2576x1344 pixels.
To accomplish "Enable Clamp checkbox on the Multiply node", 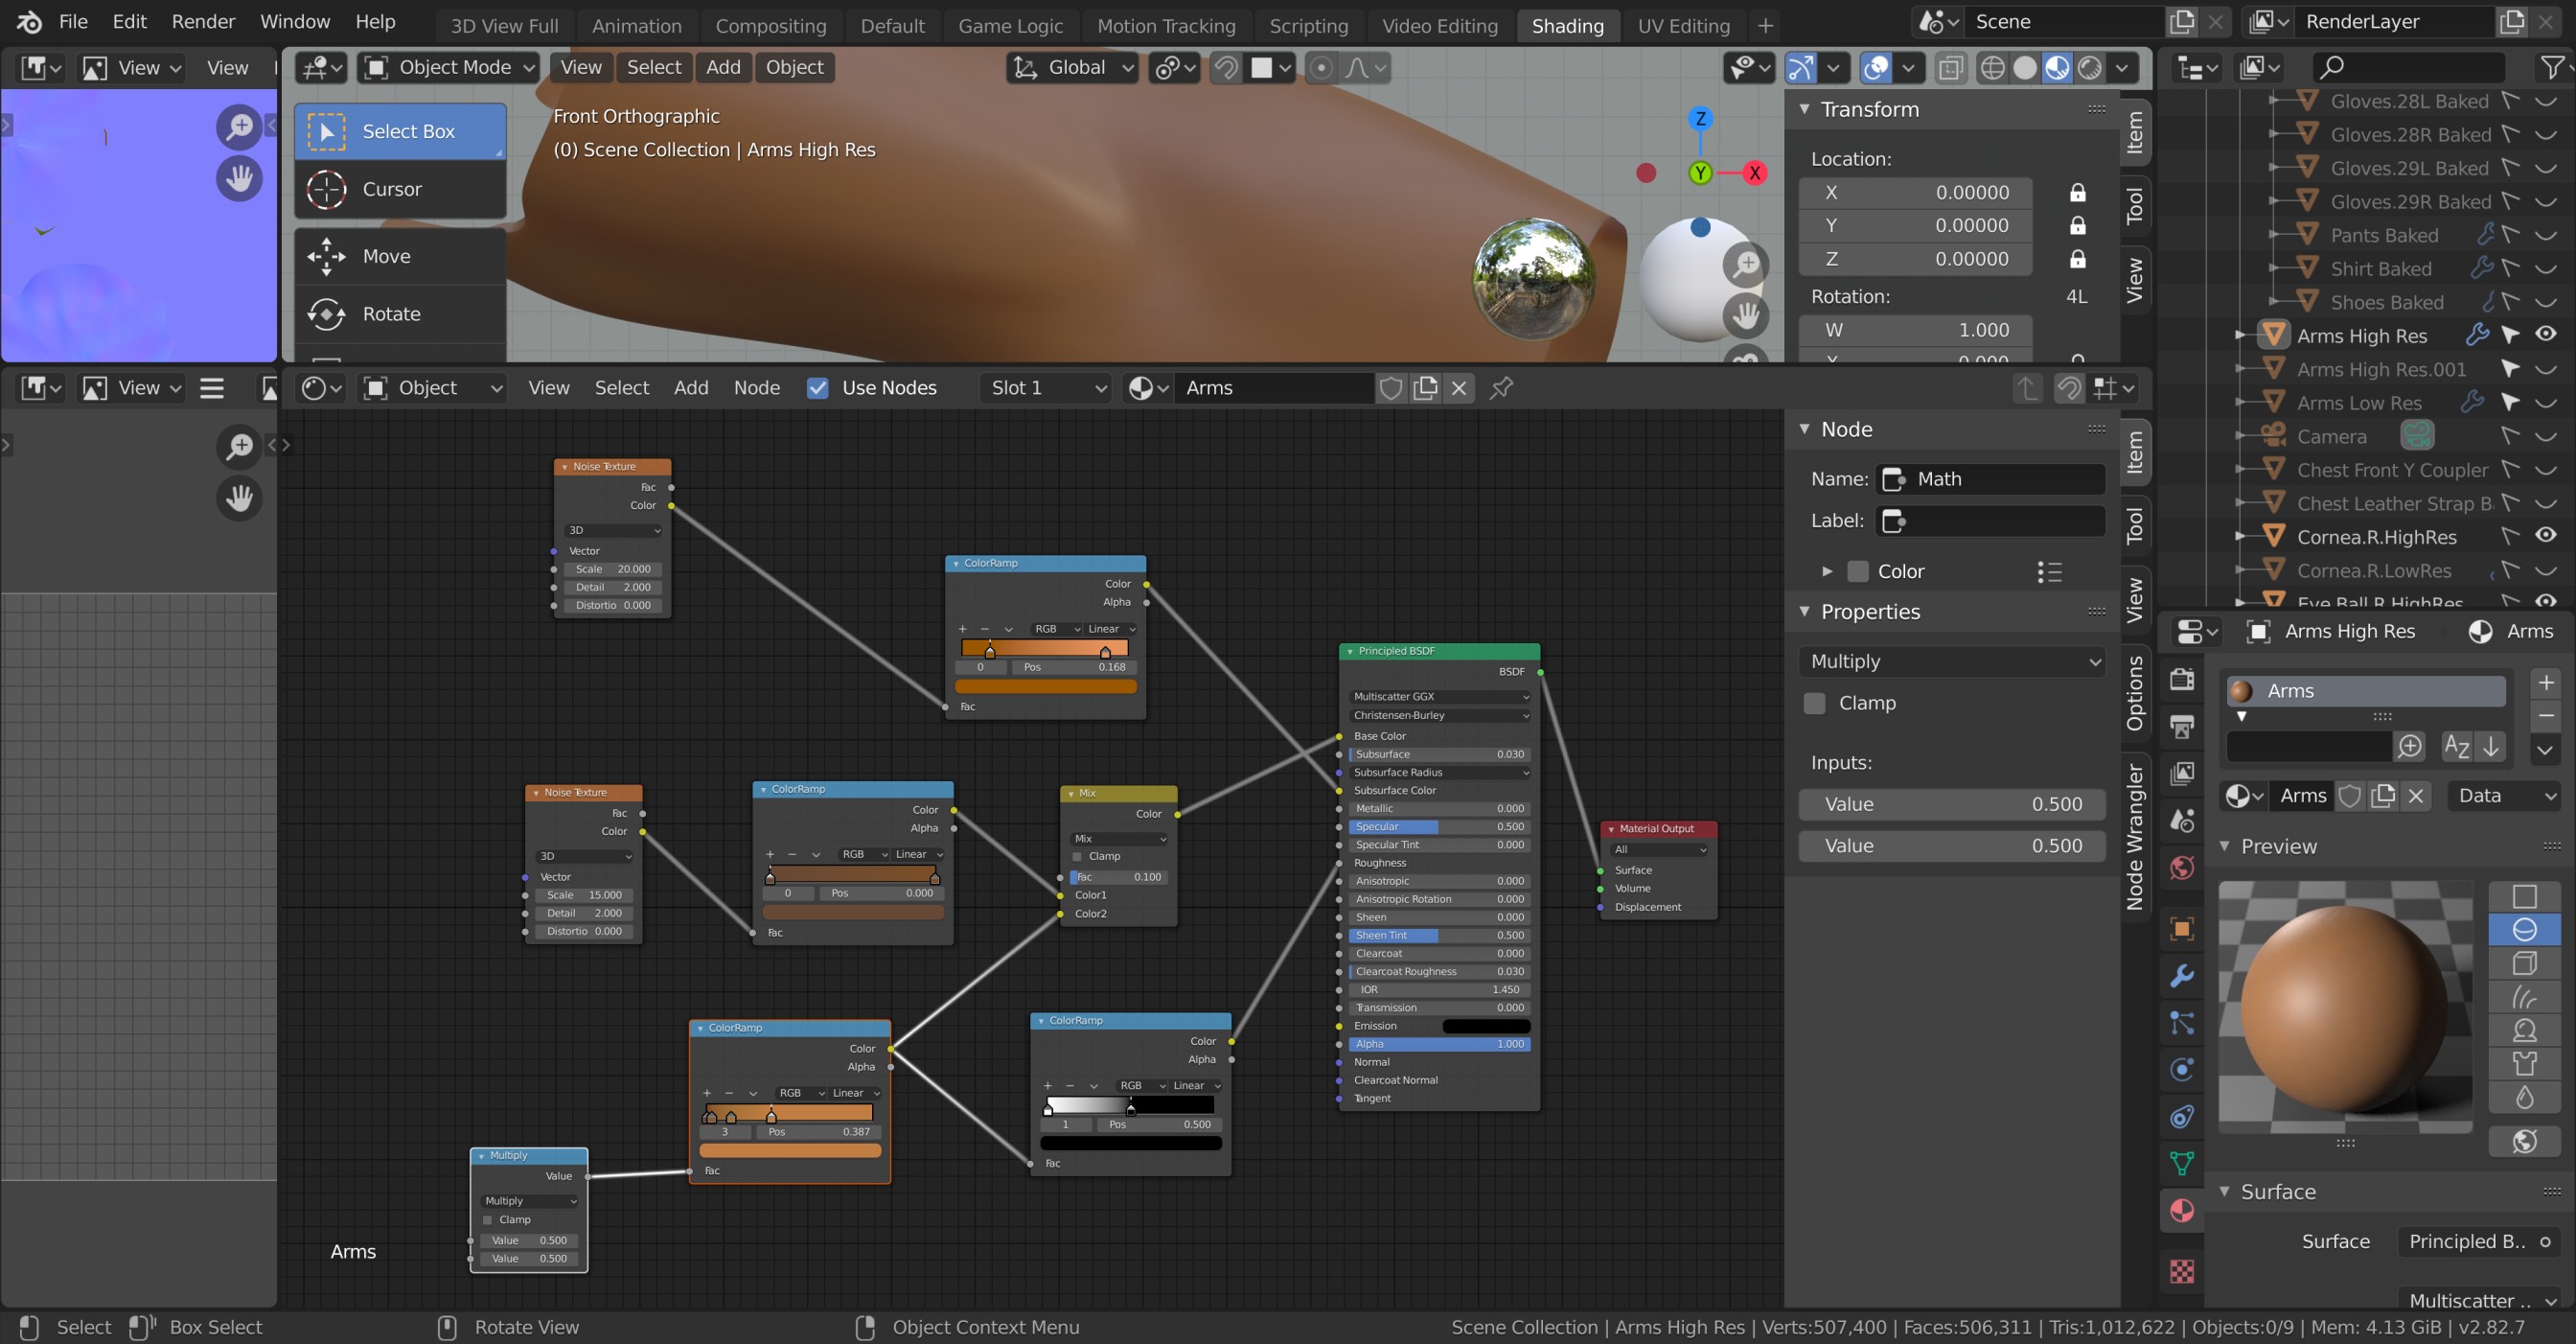I will click(488, 1220).
